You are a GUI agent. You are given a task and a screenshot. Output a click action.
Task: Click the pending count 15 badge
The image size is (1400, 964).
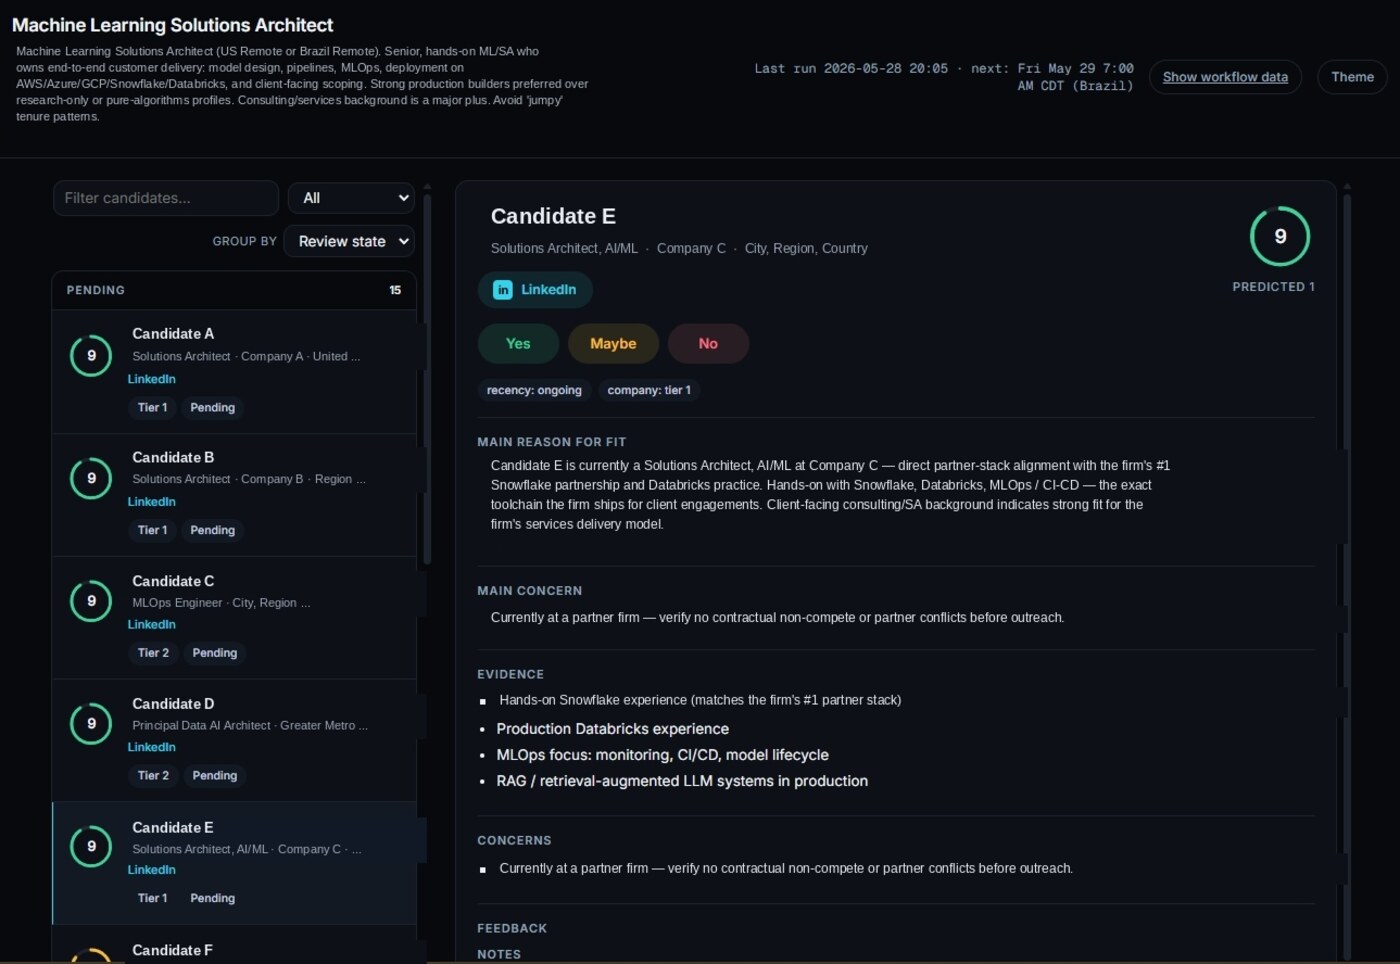(395, 290)
